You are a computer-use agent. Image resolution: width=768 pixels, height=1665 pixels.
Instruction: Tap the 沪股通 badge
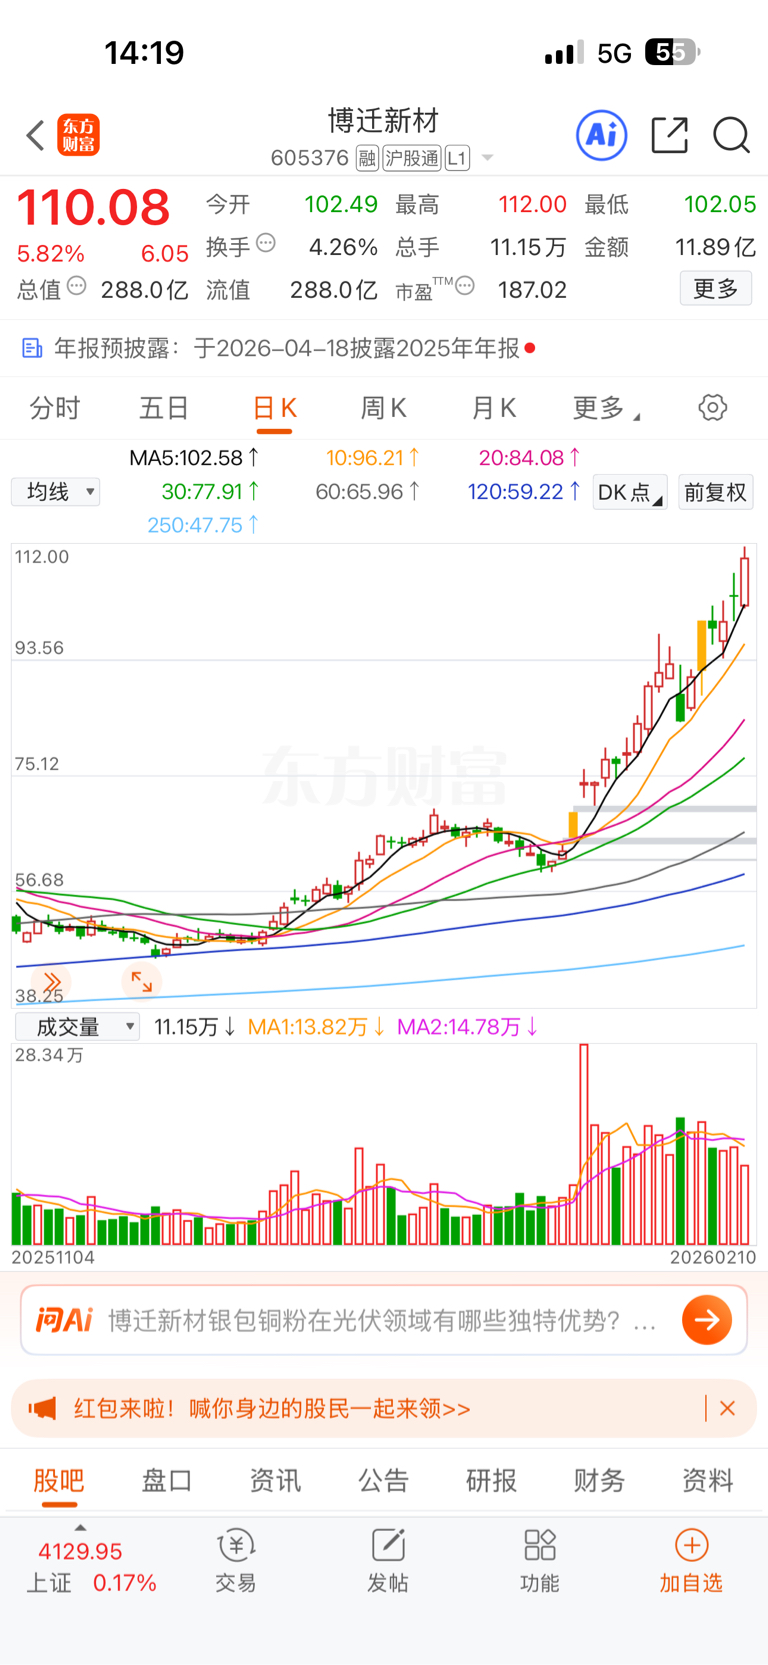(412, 158)
